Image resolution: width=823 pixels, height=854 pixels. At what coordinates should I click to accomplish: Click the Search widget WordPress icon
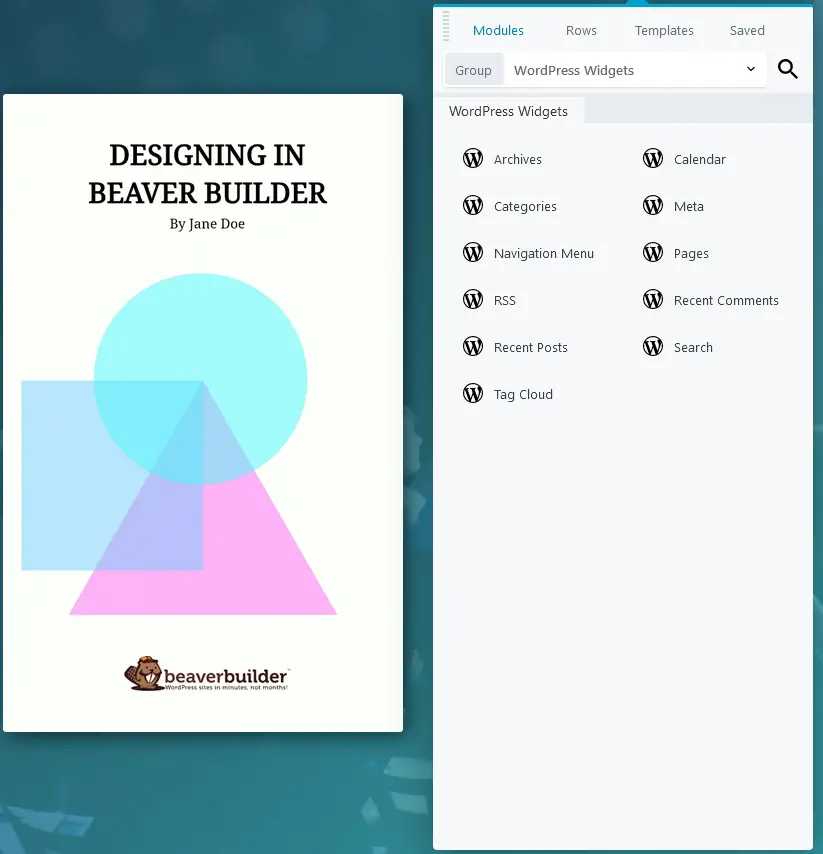(653, 346)
